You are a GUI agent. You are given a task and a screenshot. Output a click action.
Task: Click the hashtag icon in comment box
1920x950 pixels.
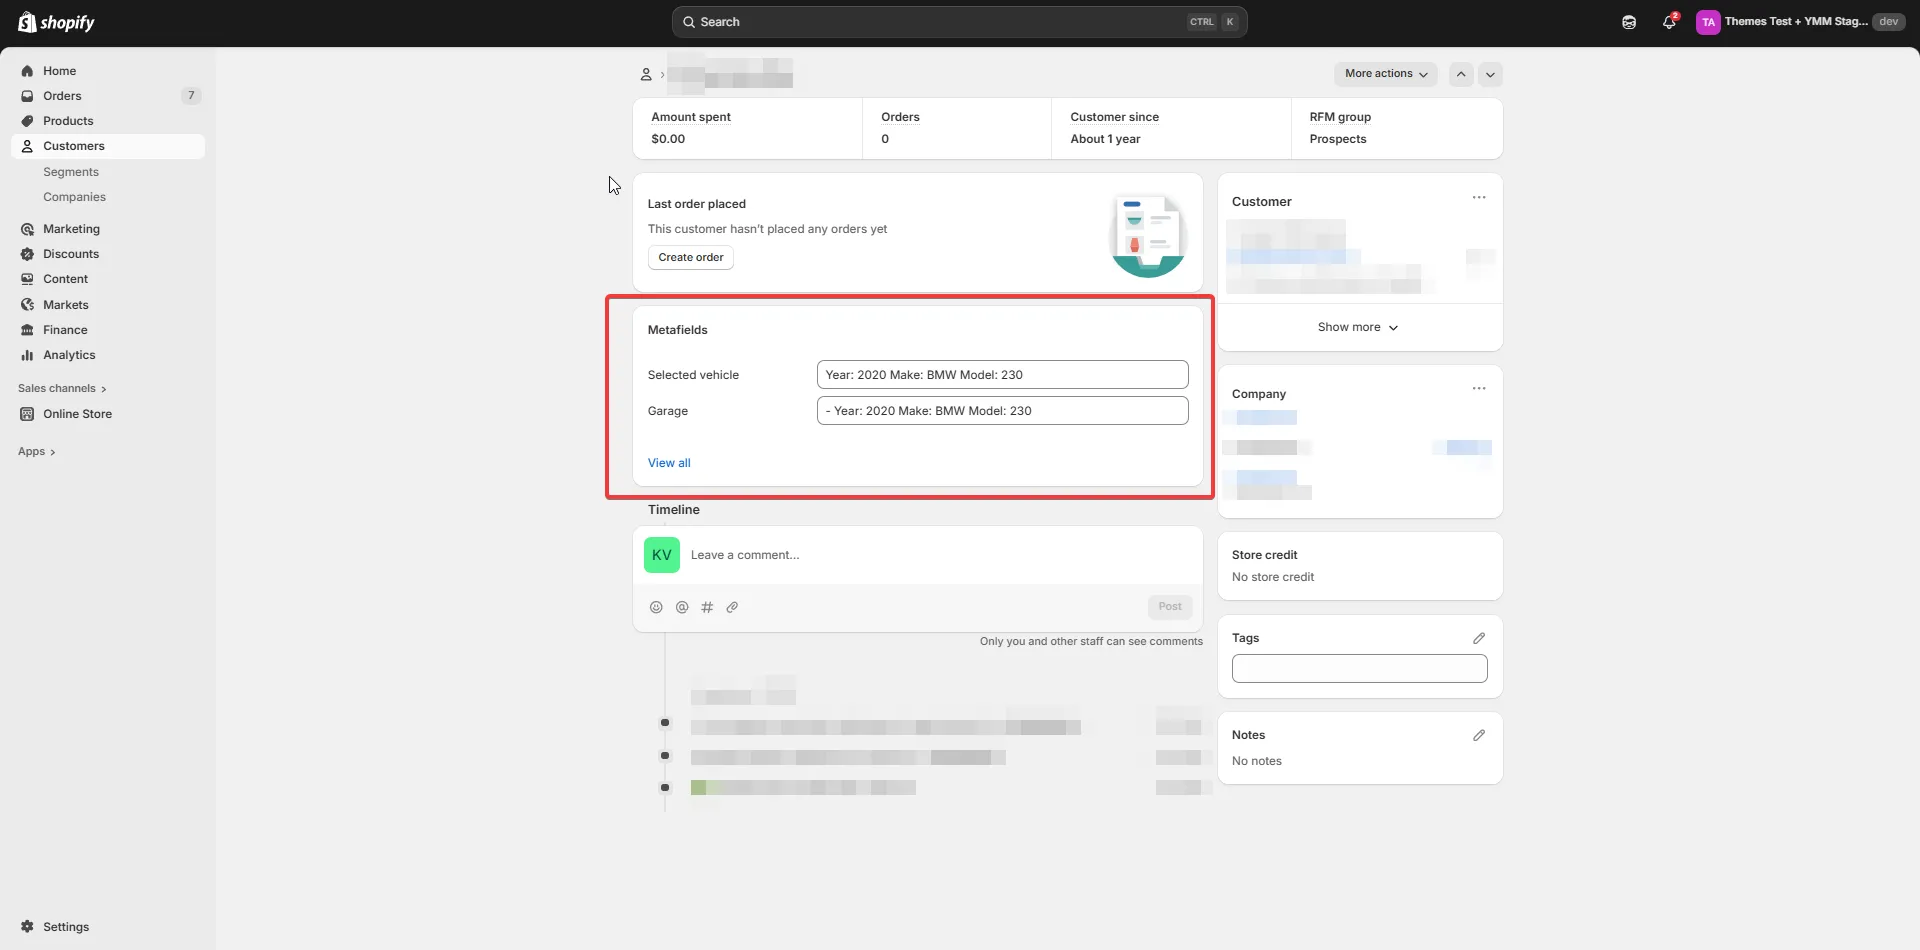707,607
